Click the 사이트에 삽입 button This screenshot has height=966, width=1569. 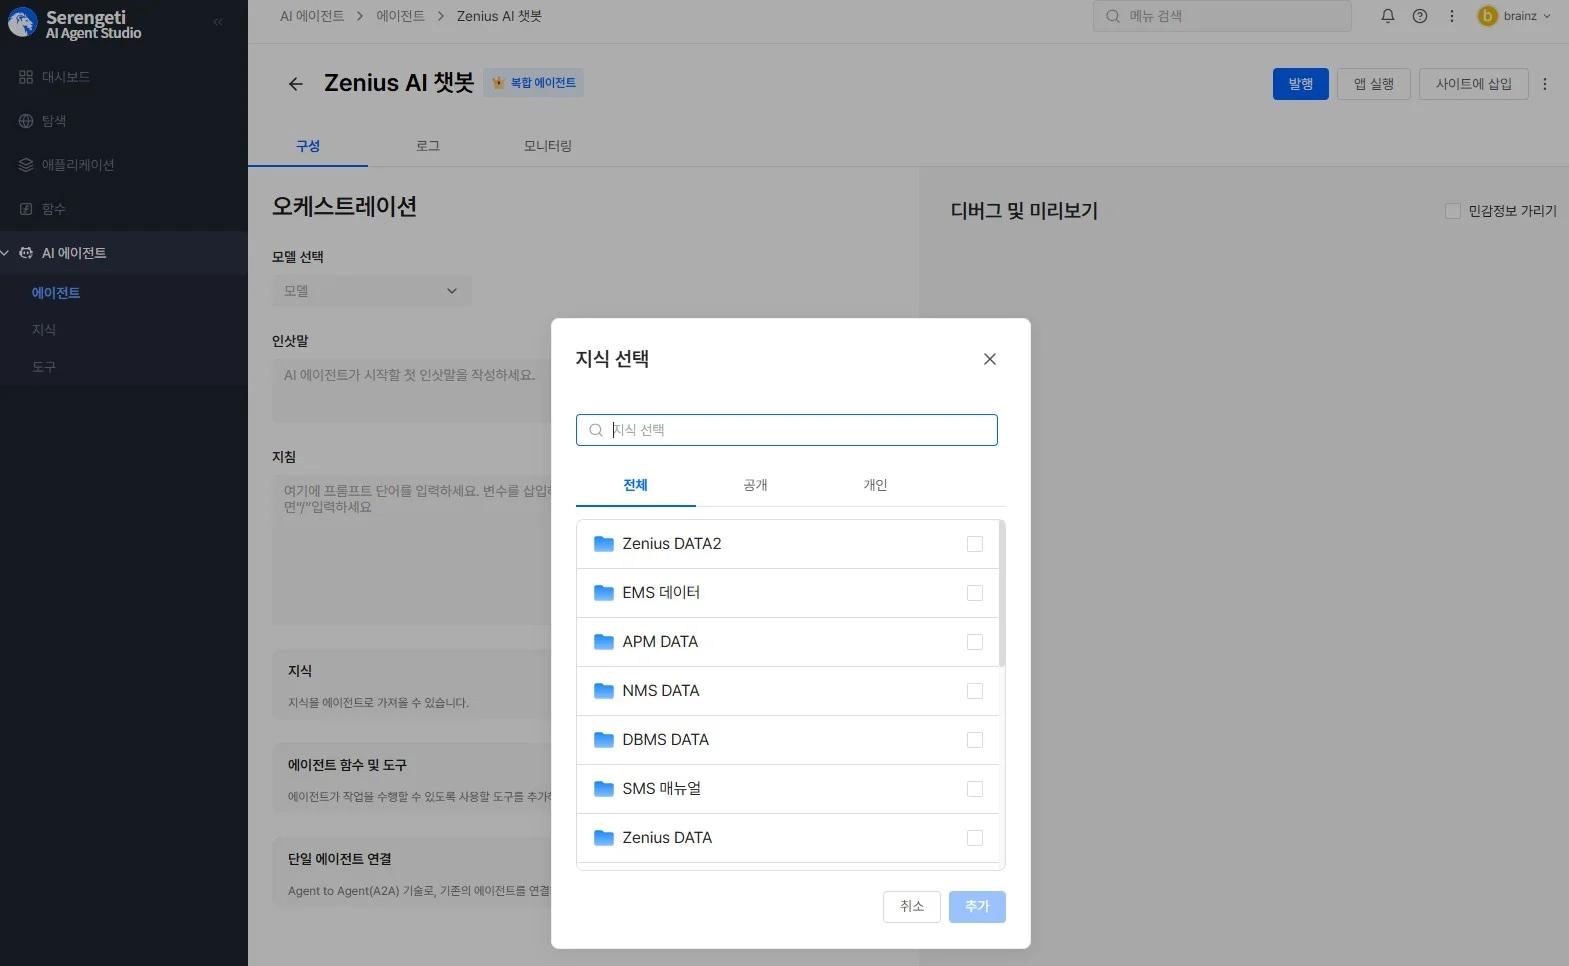(x=1474, y=84)
